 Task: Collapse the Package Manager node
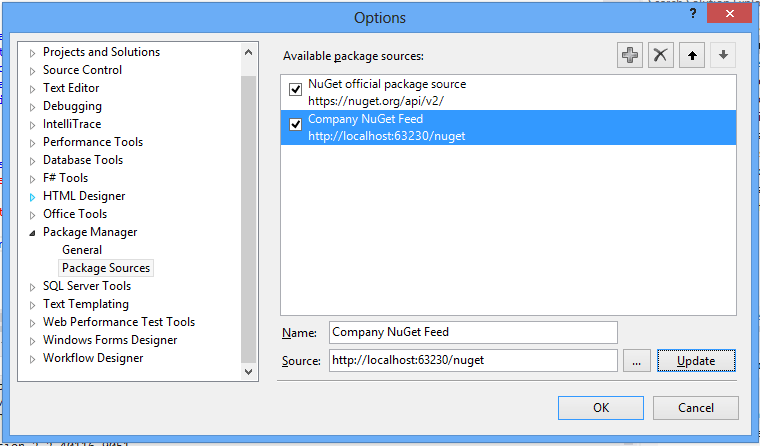tap(33, 233)
